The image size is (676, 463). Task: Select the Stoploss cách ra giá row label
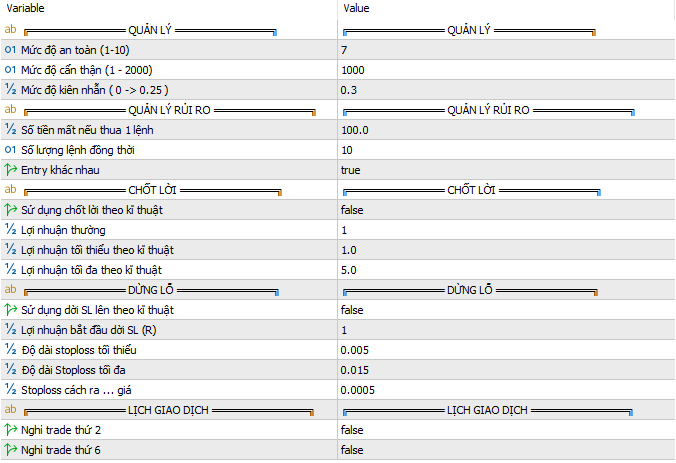76,390
